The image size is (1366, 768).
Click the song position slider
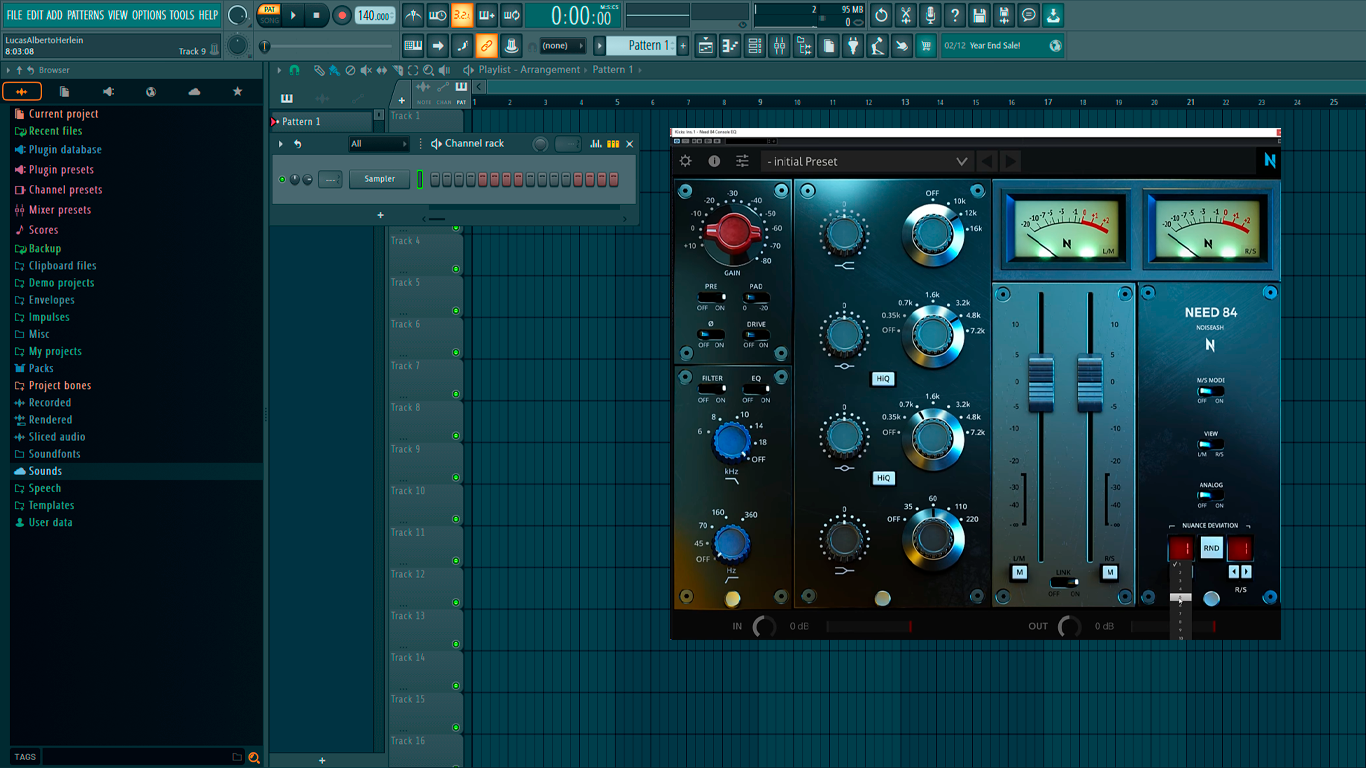329,46
